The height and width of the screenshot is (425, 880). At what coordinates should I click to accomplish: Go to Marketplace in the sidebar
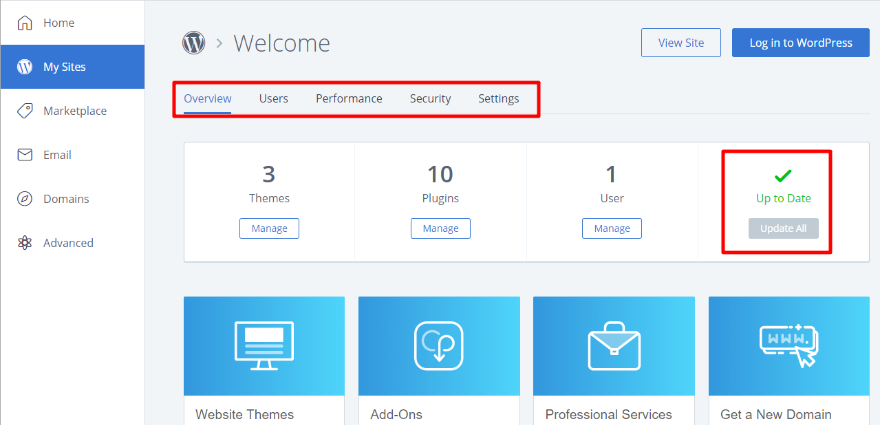click(x=72, y=111)
